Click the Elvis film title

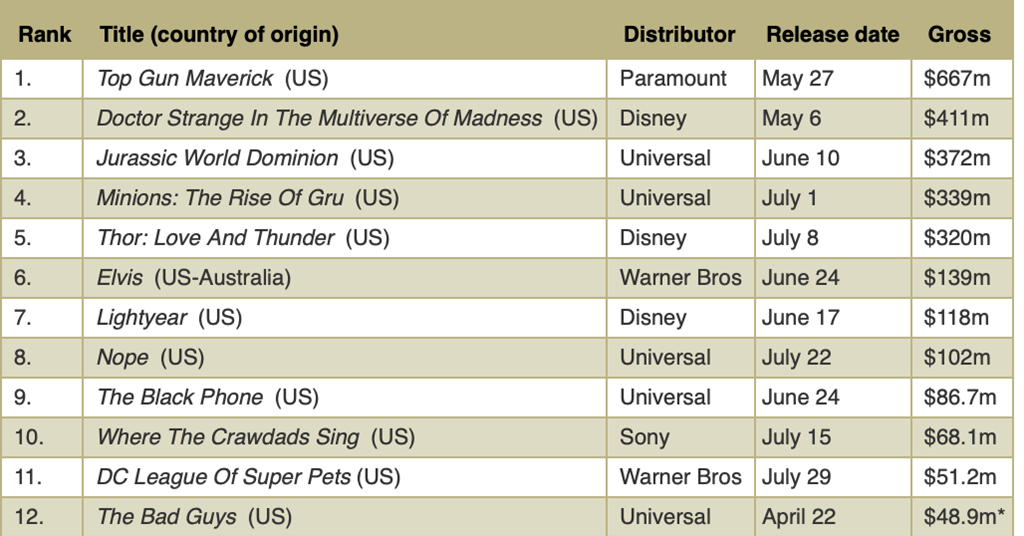click(x=120, y=278)
